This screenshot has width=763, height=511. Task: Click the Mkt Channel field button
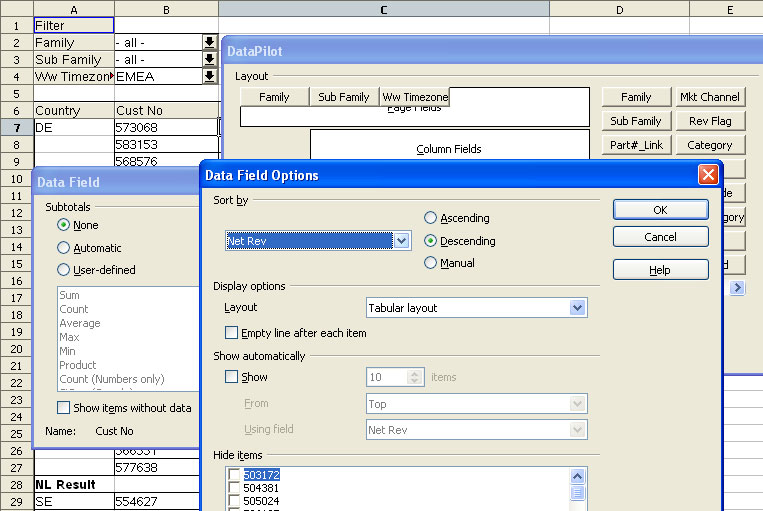[x=710, y=97]
